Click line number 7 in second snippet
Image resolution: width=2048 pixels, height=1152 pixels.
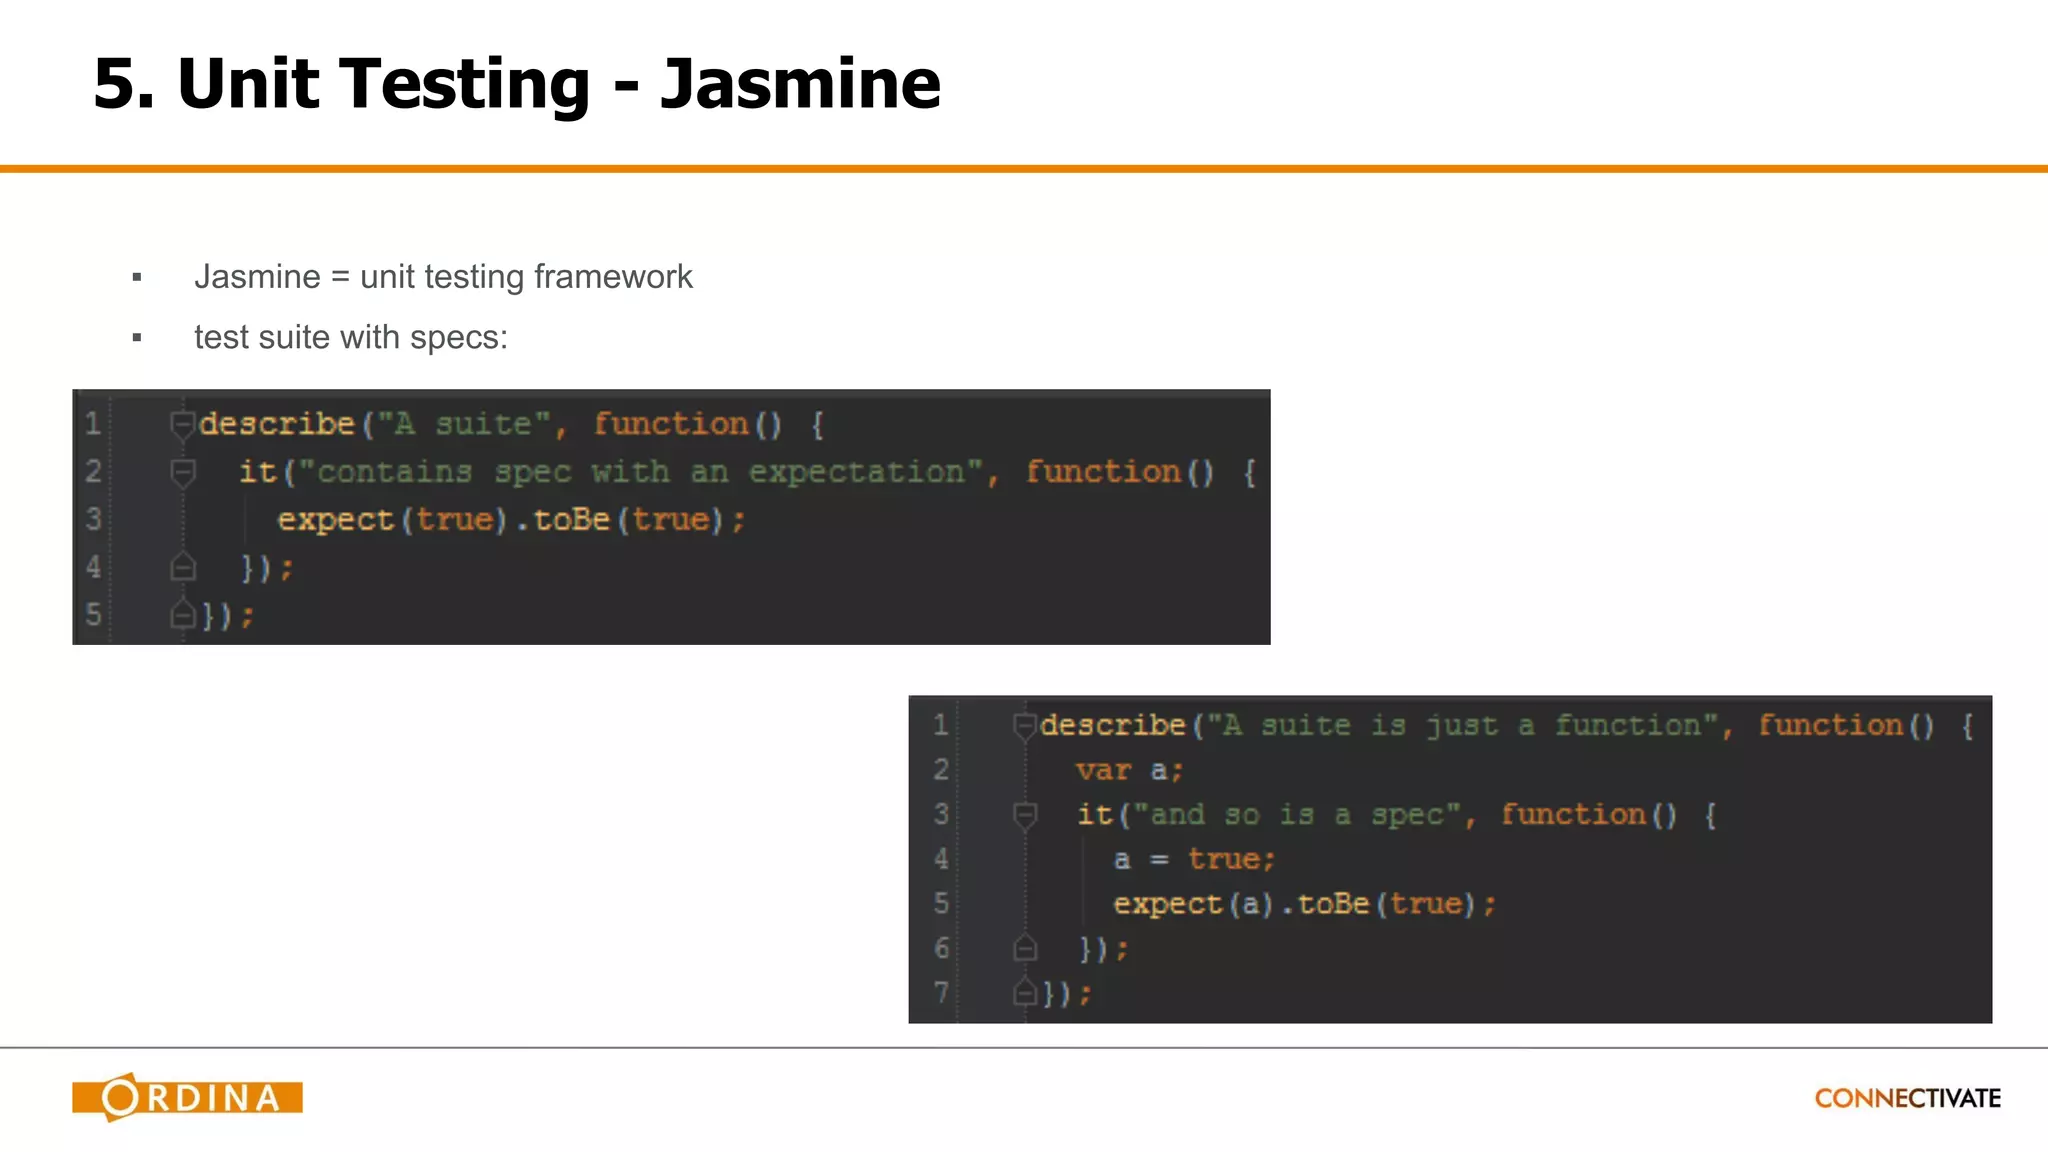coord(941,992)
